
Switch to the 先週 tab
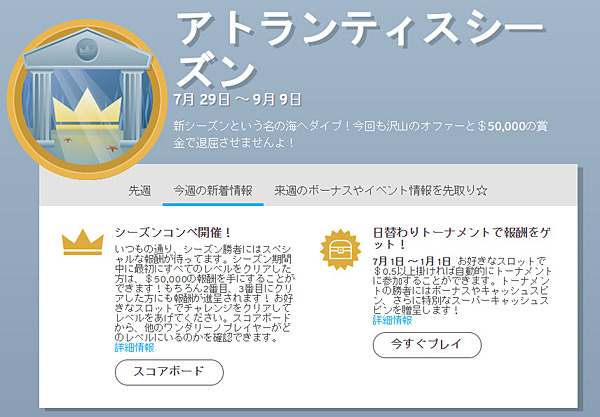pos(139,190)
